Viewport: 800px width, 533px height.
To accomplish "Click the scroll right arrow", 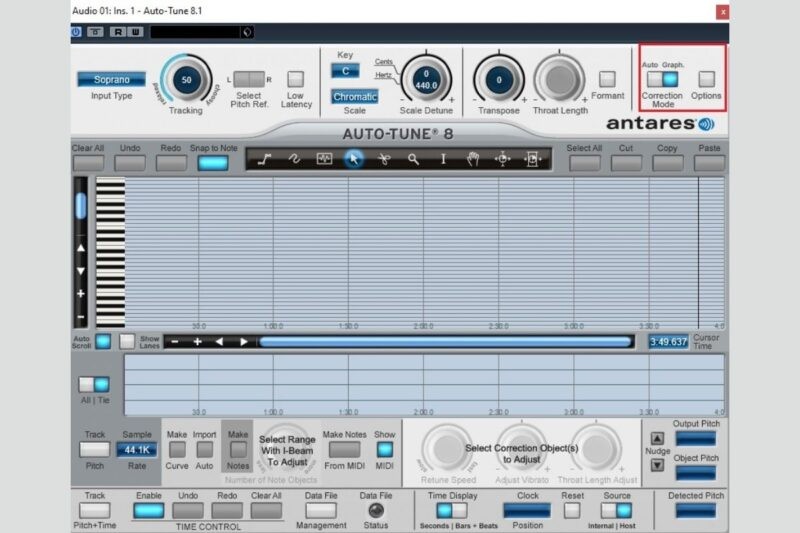I will click(243, 342).
